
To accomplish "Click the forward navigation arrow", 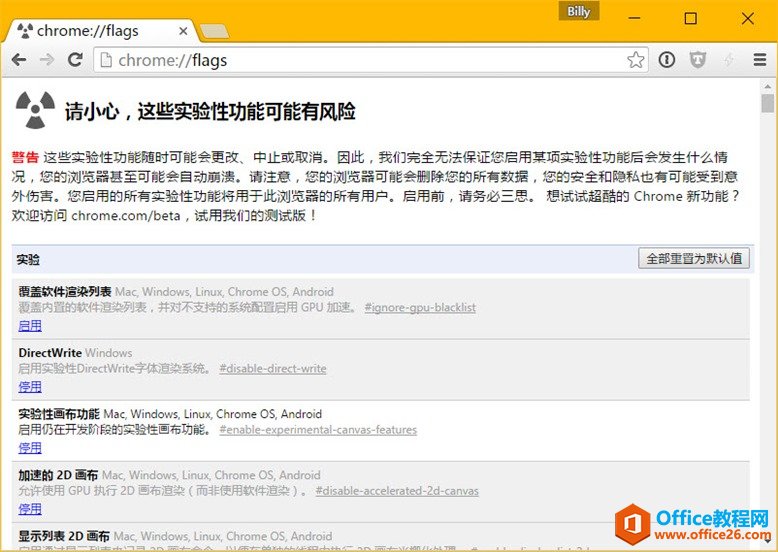I will [x=47, y=60].
